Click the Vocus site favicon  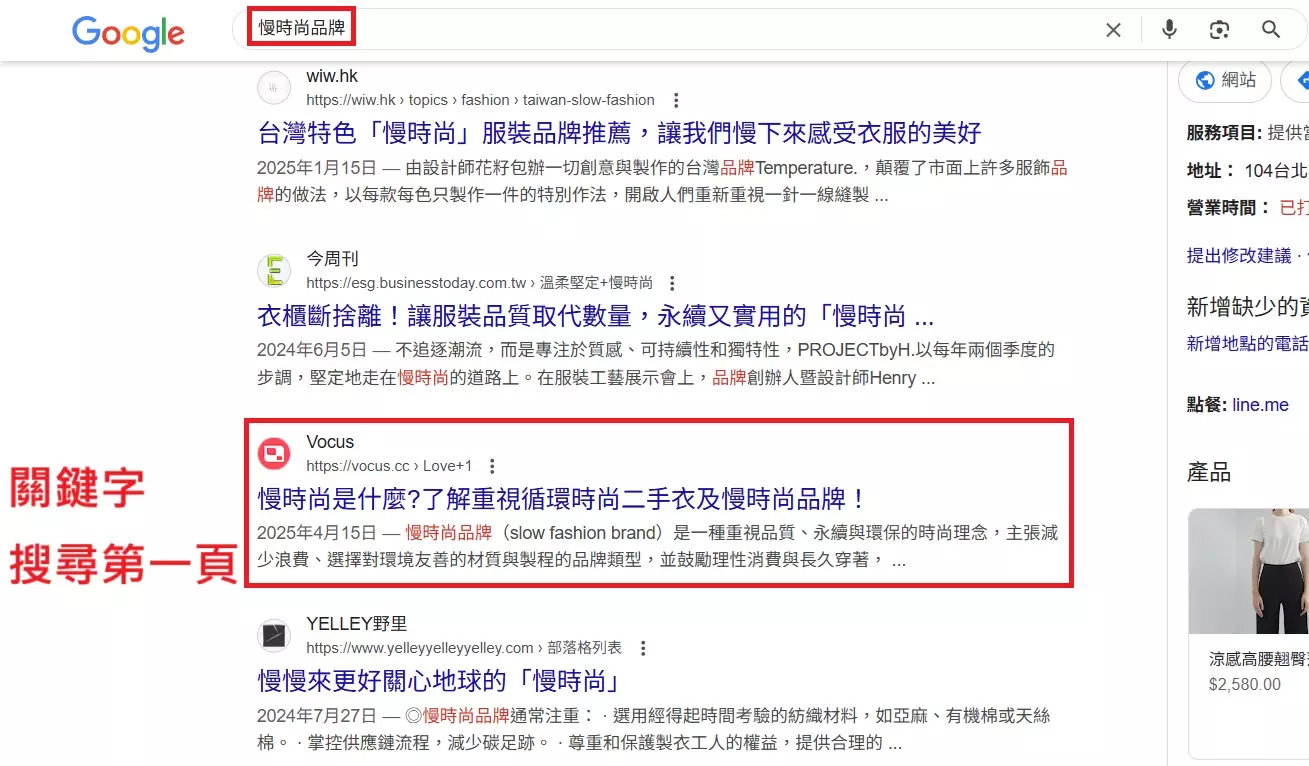click(273, 453)
